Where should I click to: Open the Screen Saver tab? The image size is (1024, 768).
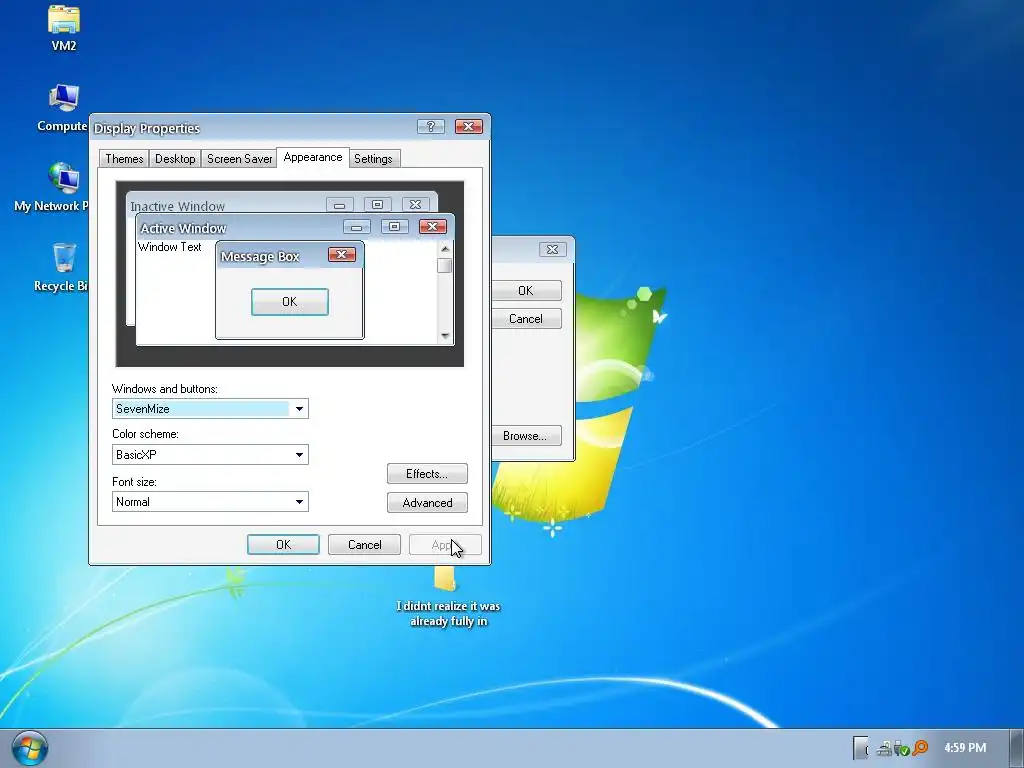coord(239,159)
